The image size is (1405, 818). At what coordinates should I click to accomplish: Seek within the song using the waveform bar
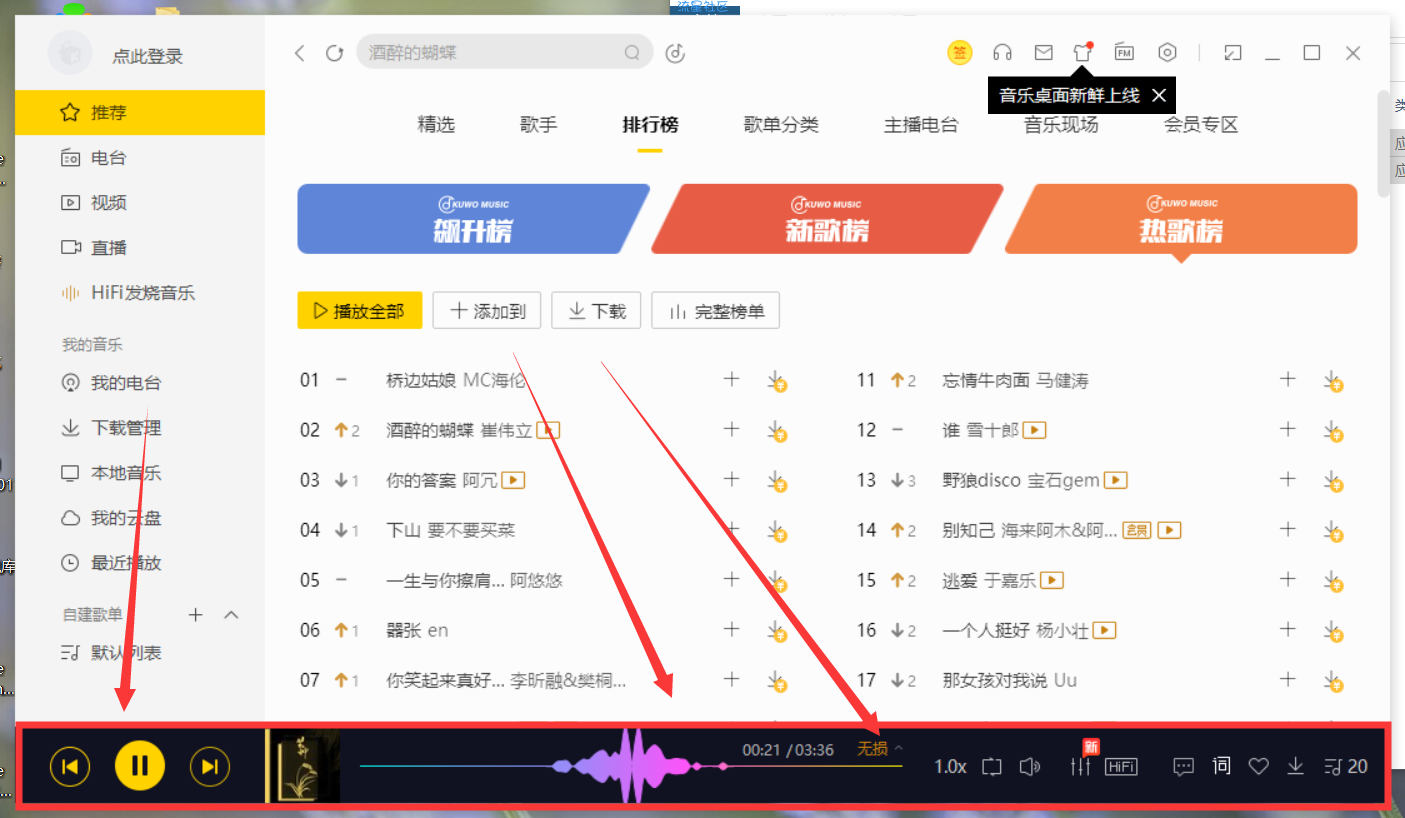click(631, 766)
